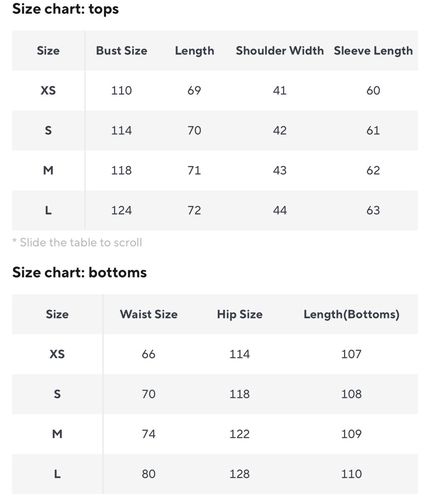Select the L row label in bottoms chart

(x=57, y=474)
